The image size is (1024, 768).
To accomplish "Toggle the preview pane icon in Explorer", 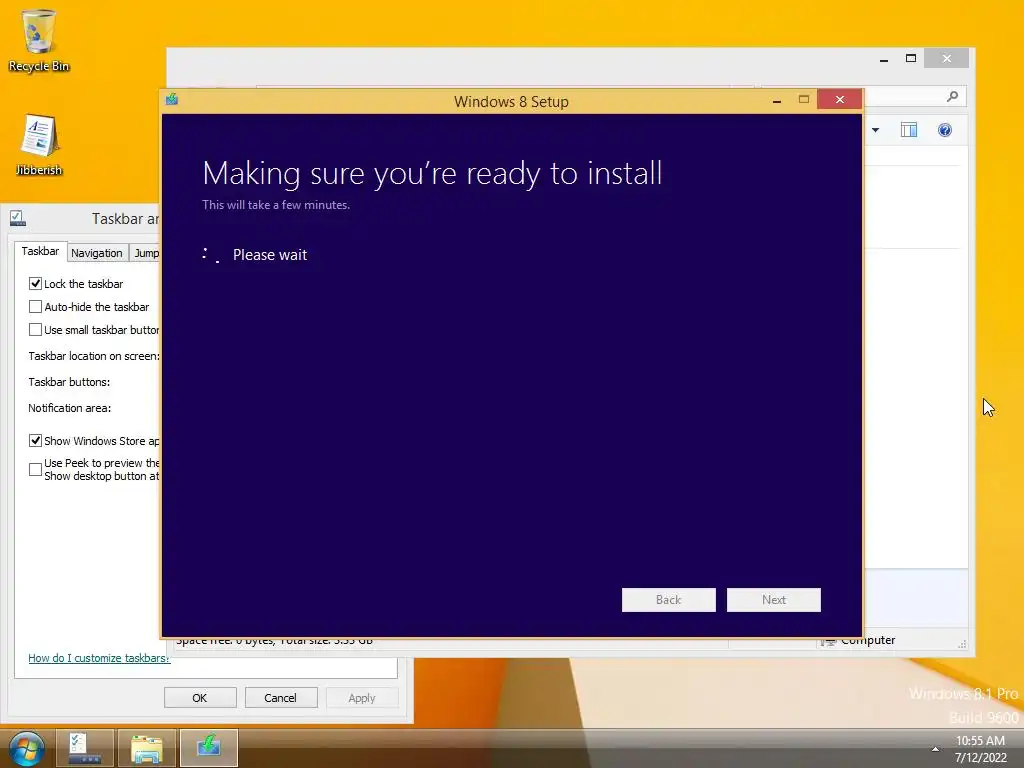I will coord(908,130).
